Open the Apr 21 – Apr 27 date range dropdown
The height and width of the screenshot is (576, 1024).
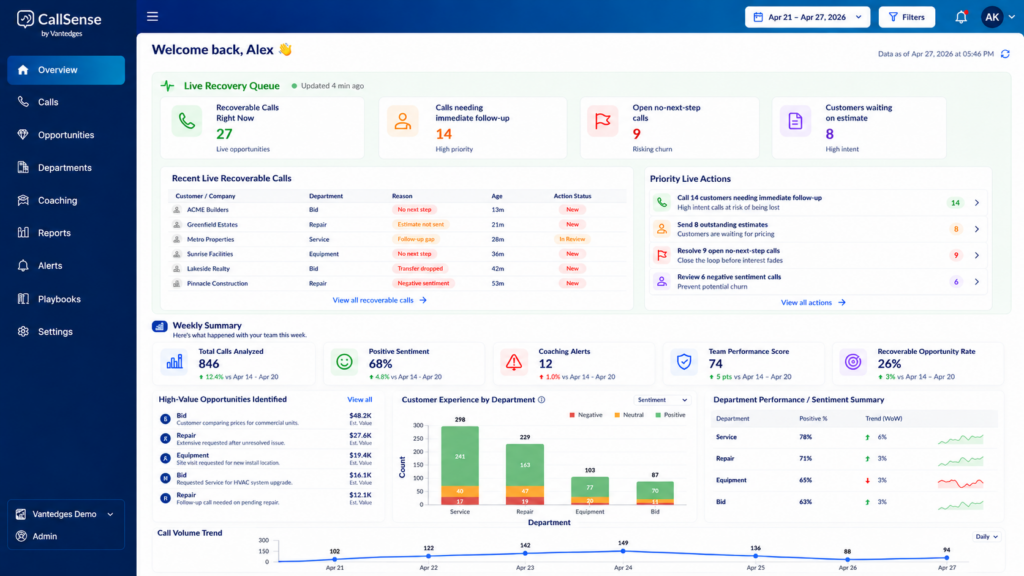[807, 17]
